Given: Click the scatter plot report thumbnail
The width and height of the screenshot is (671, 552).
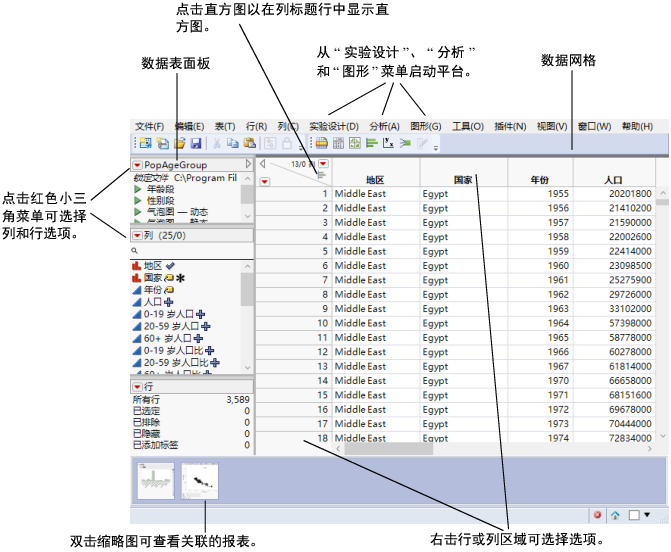Looking at the screenshot, I should coord(200,481).
